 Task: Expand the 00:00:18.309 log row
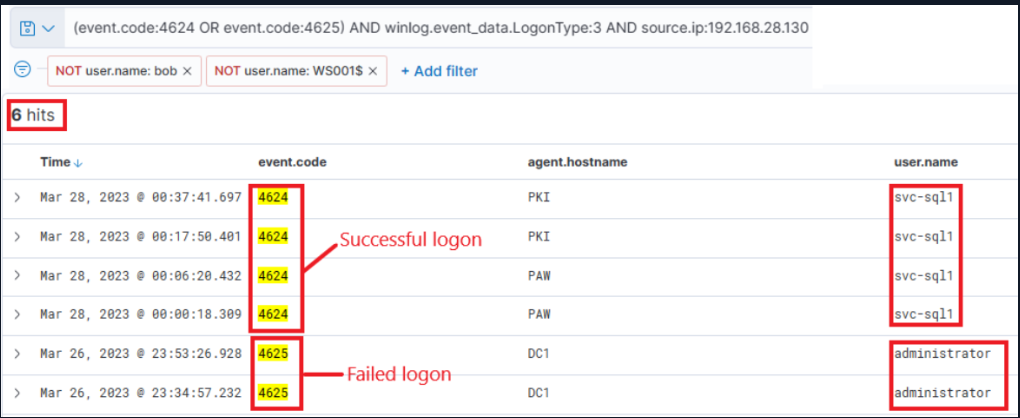tap(17, 314)
